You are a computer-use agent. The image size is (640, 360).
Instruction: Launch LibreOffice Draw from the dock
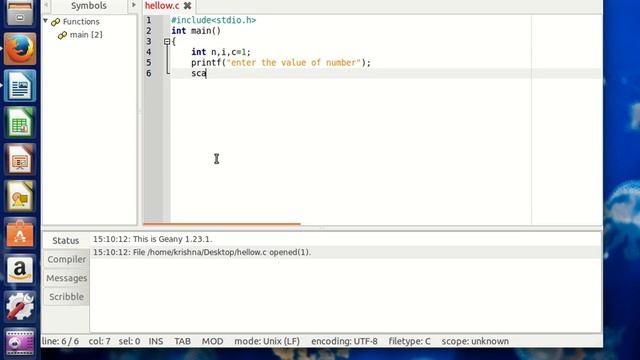20,196
